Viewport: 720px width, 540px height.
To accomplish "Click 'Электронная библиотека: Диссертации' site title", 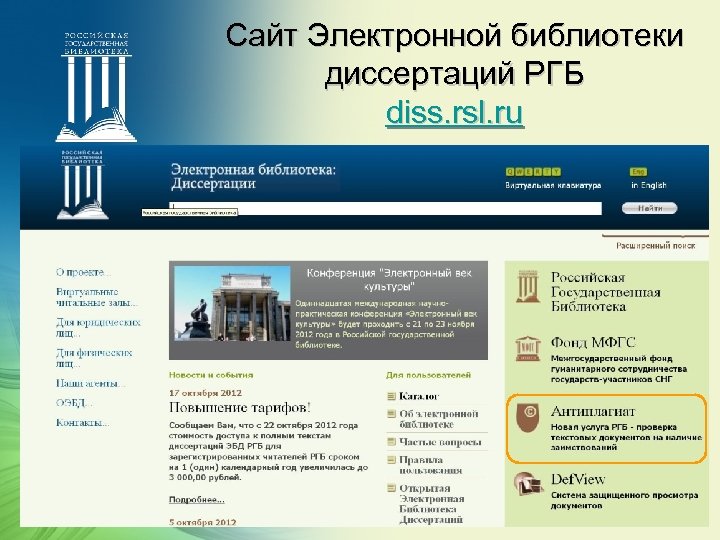I will (253, 177).
